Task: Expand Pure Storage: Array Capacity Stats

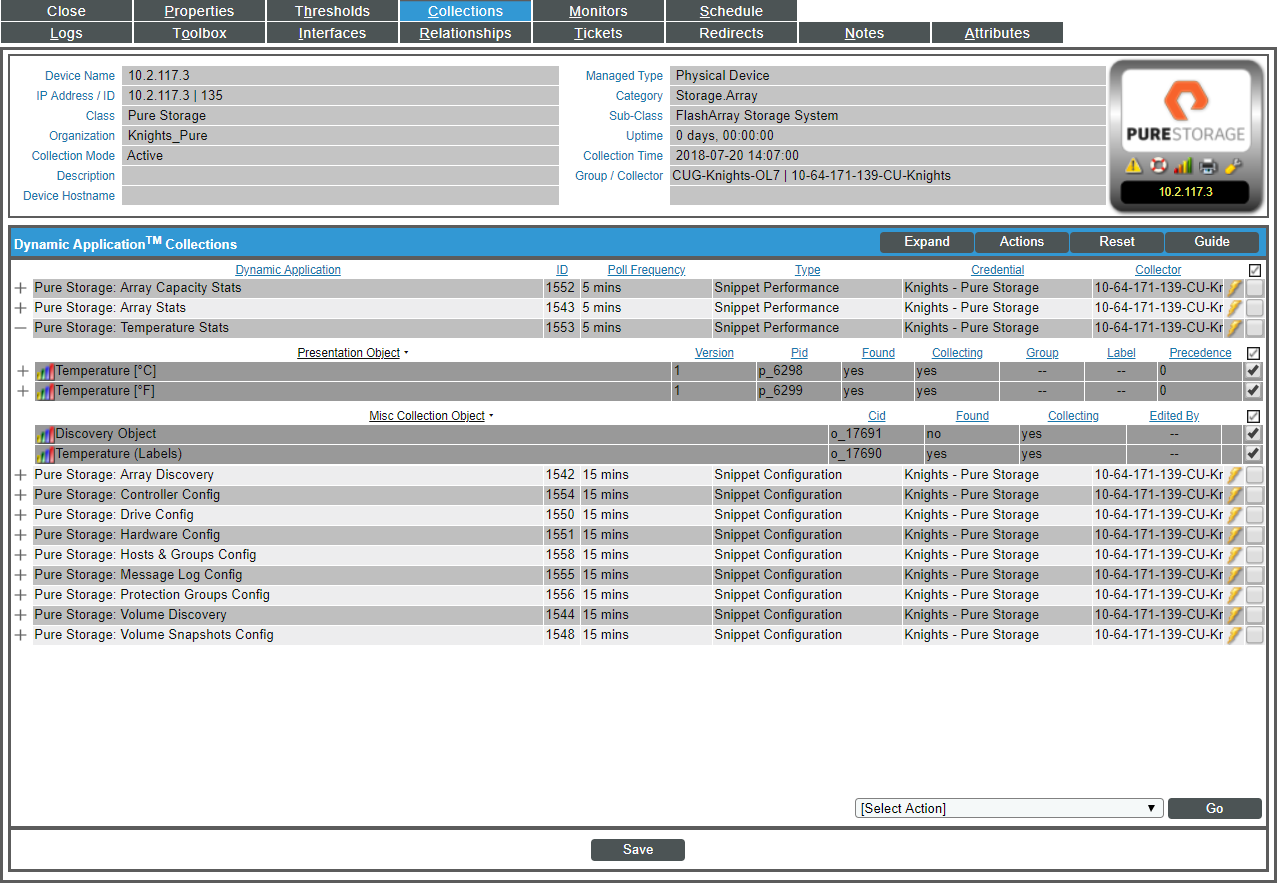Action: click(20, 287)
